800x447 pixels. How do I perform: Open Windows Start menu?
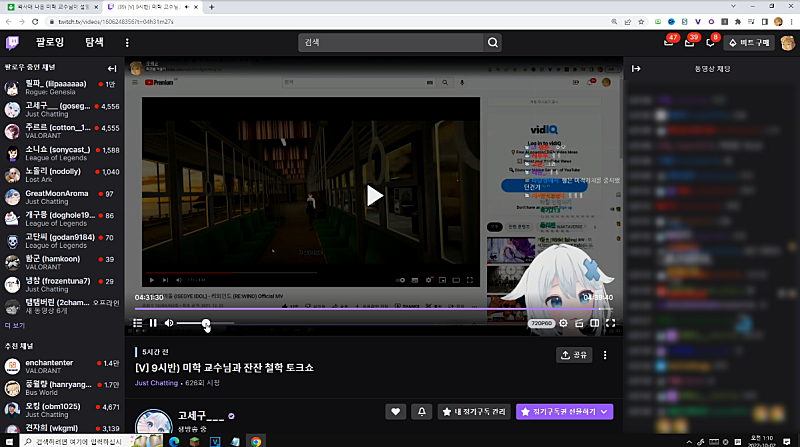(x=9, y=441)
